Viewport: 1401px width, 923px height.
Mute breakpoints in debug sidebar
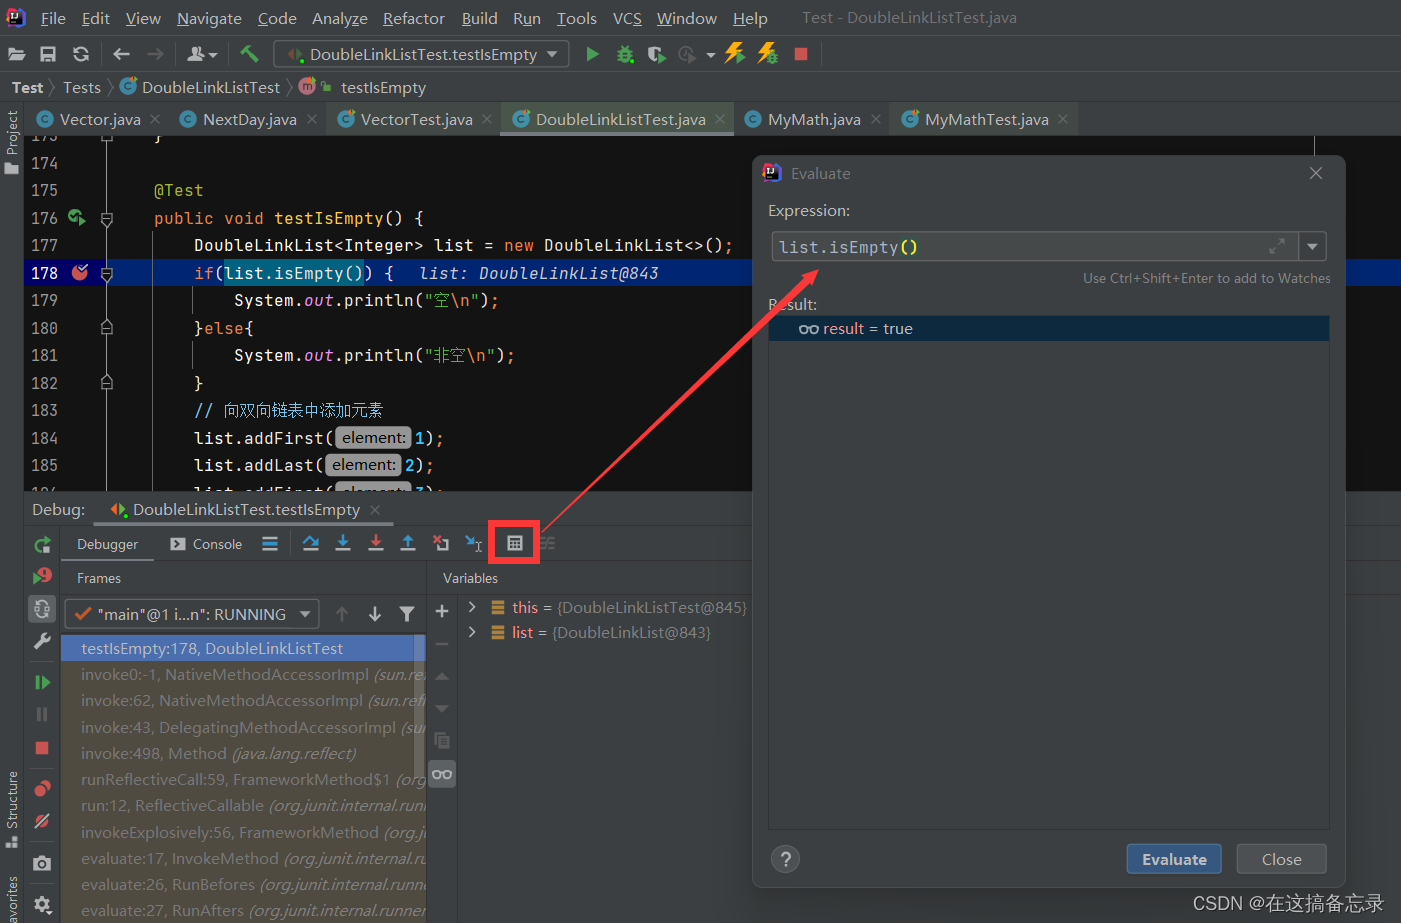[x=42, y=821]
